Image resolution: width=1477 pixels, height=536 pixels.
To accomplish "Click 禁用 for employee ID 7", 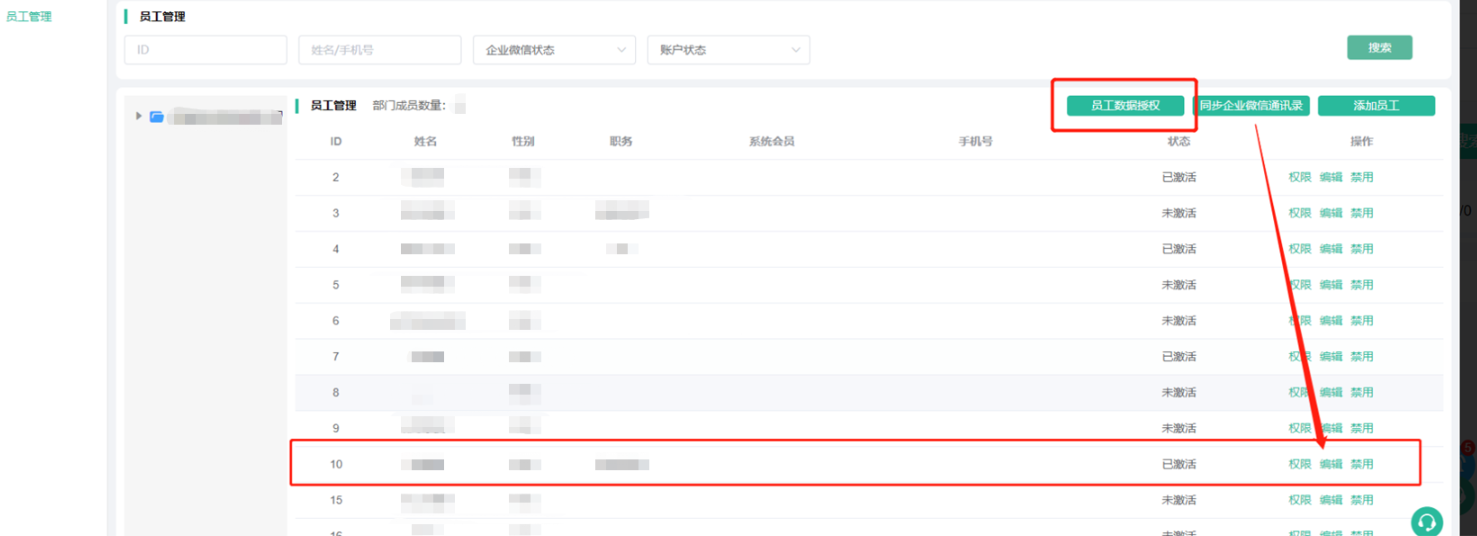I will (1362, 357).
